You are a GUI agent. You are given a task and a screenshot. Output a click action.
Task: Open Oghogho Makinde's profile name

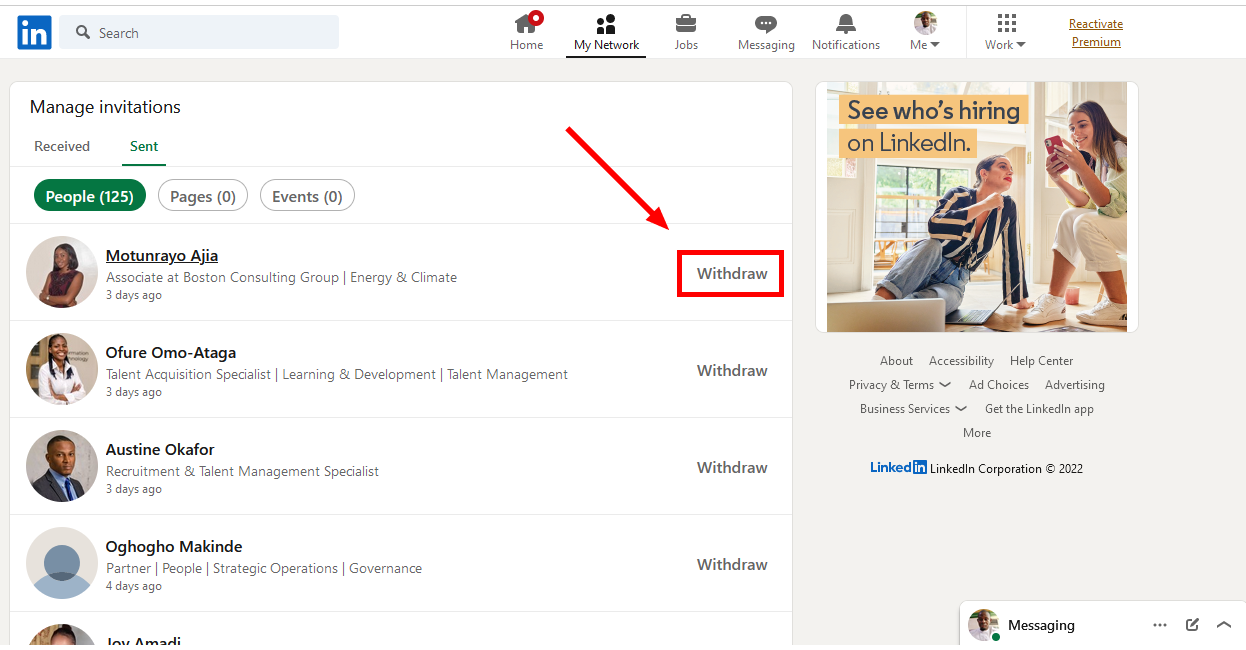click(x=174, y=547)
